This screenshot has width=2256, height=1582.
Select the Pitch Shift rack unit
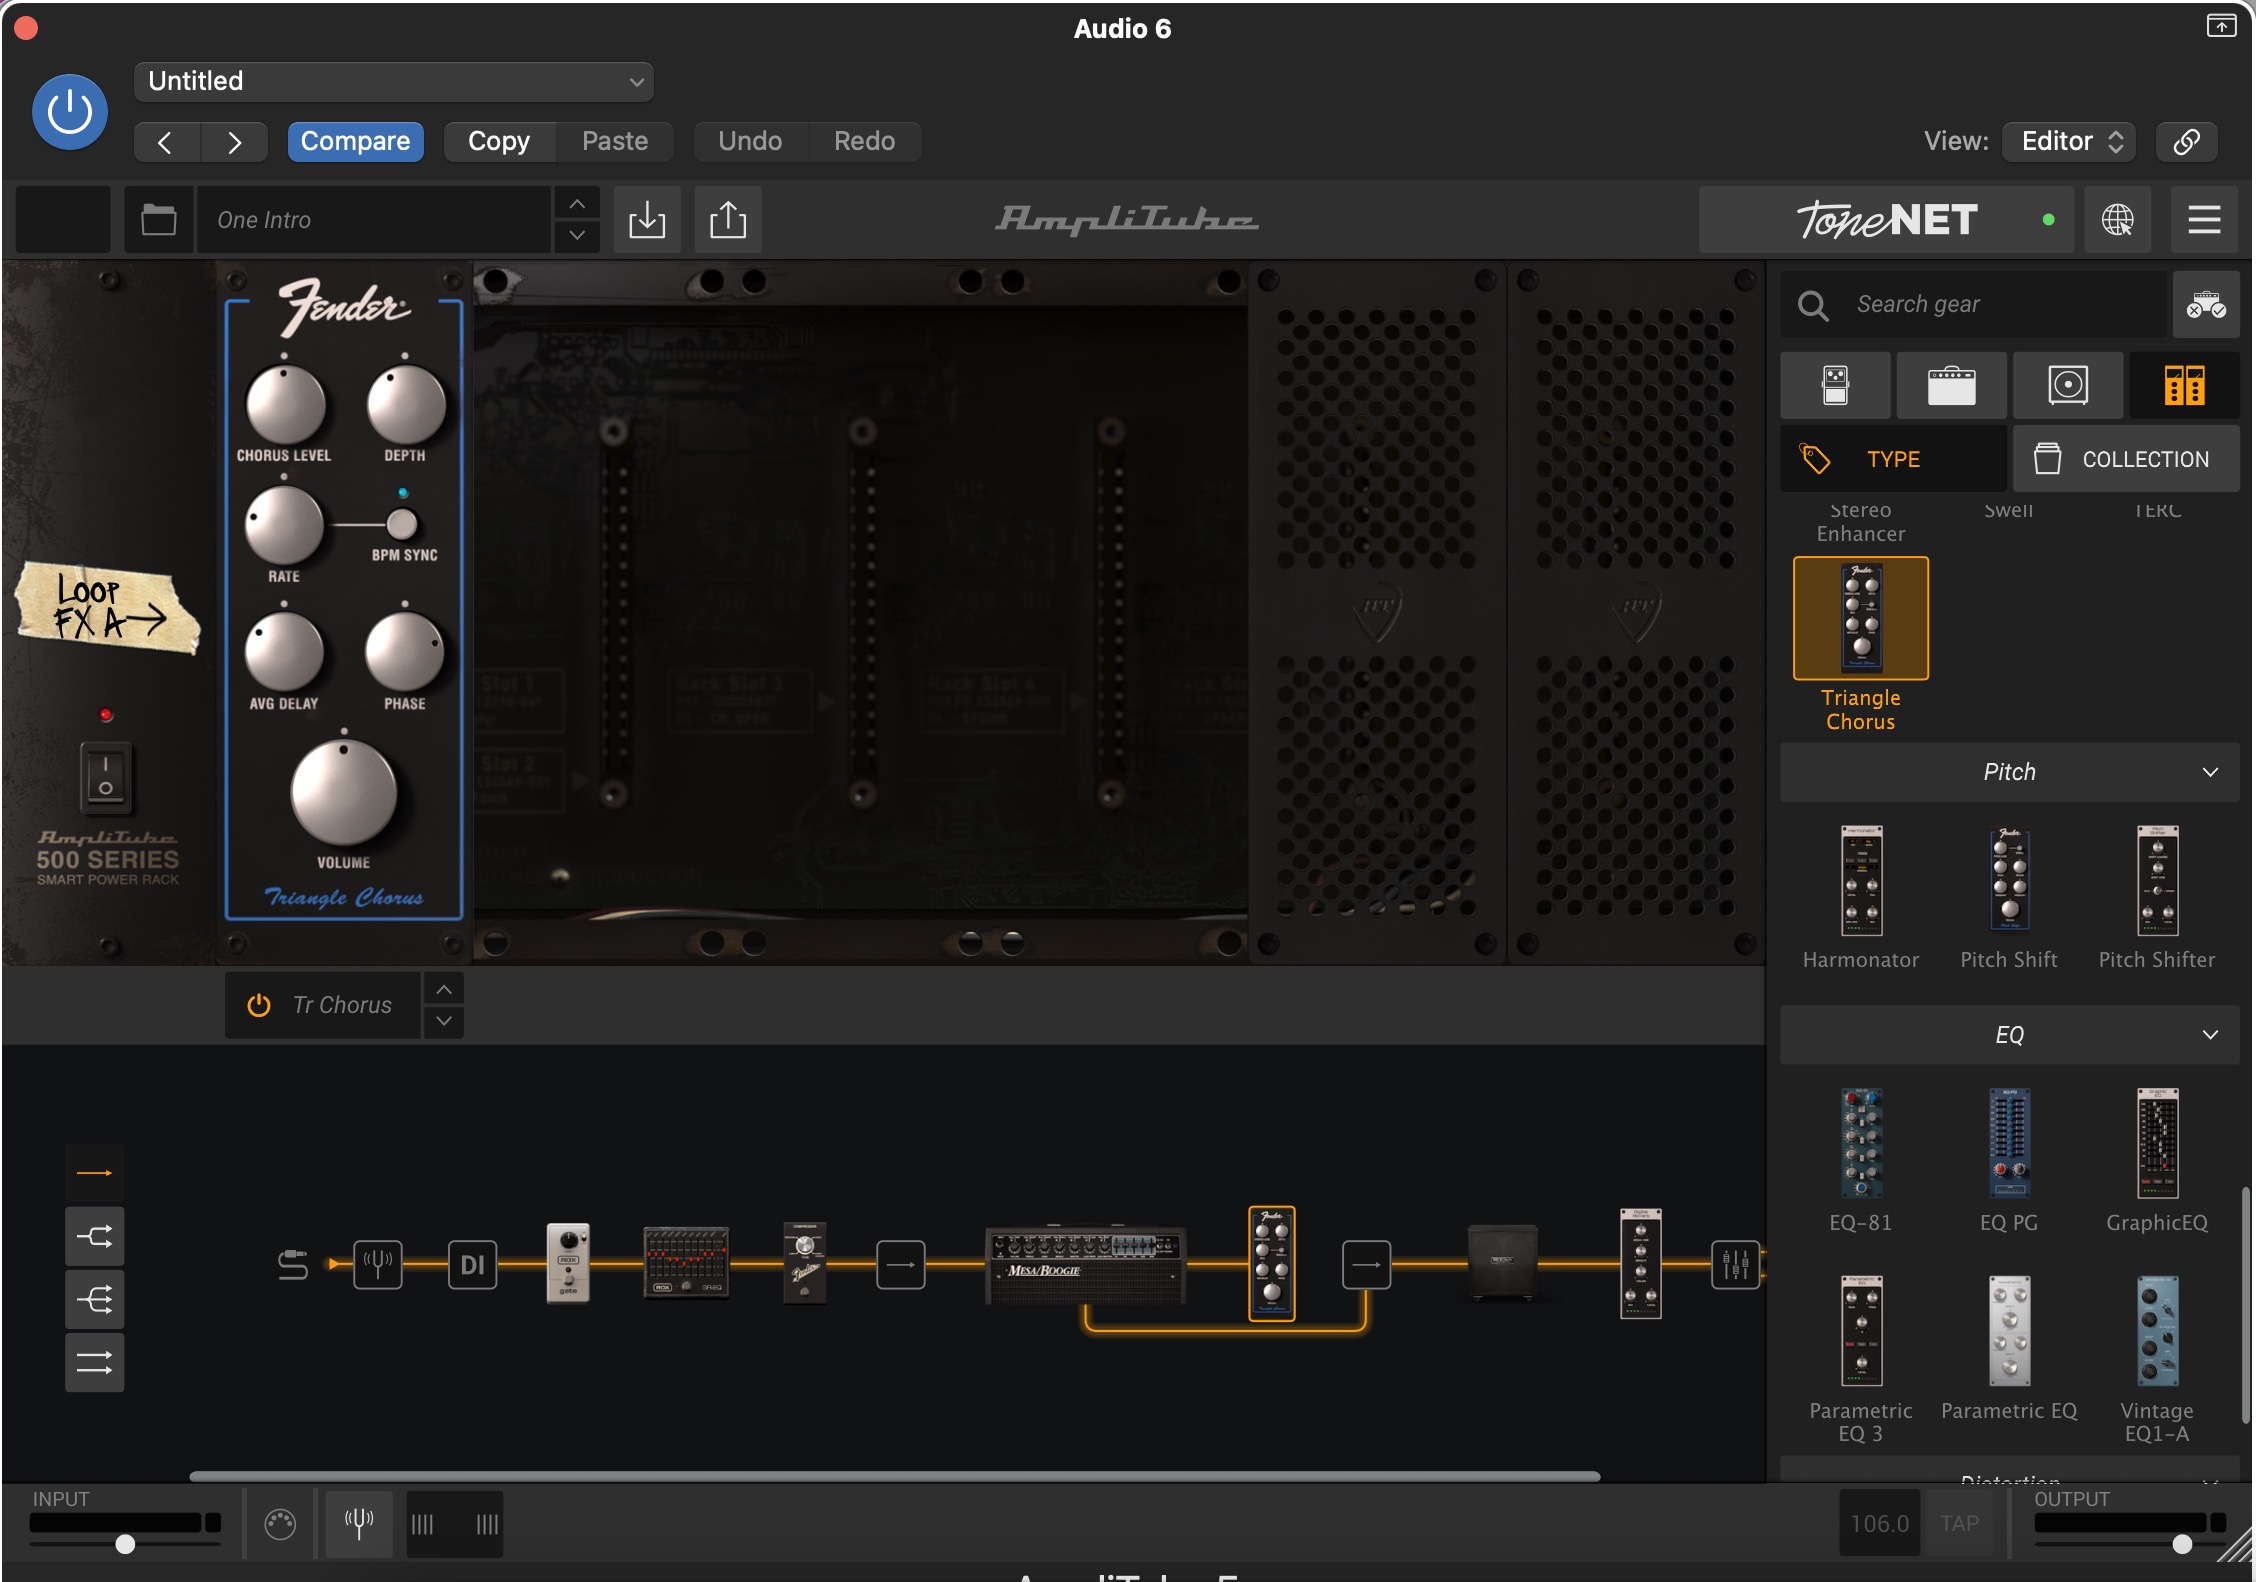(2009, 881)
